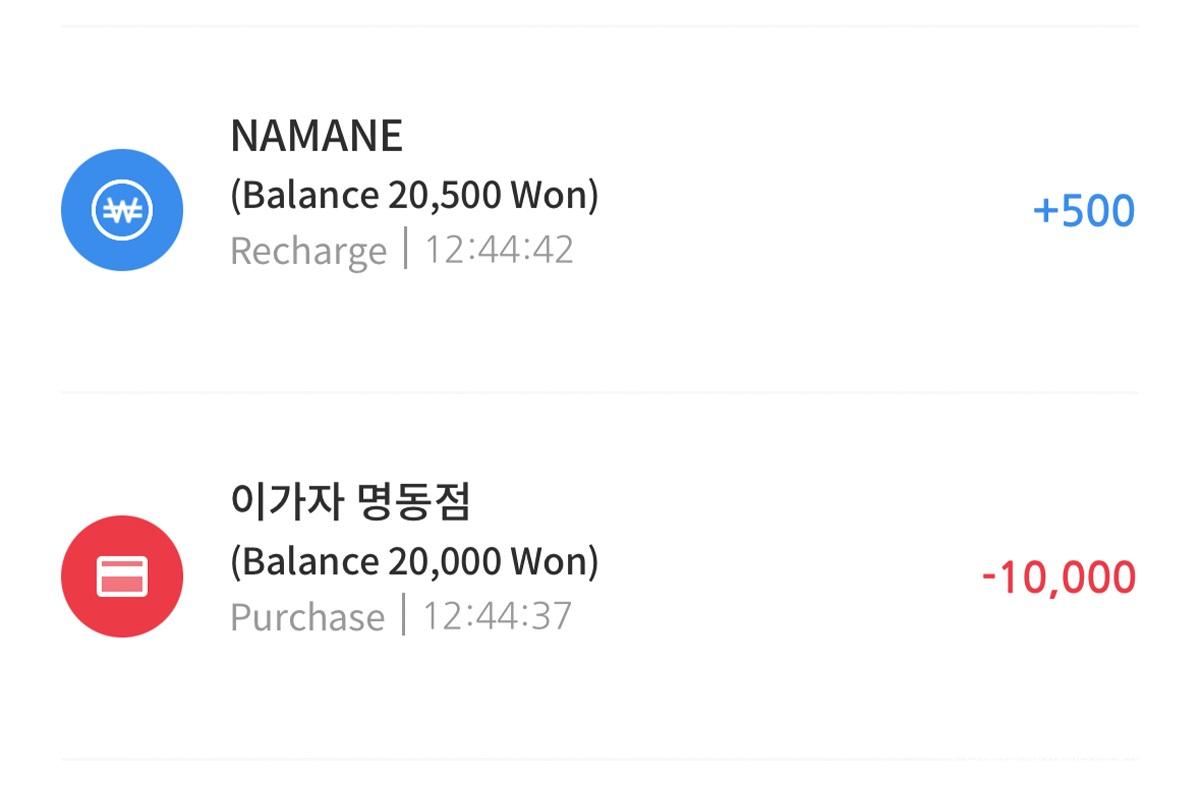The height and width of the screenshot is (800, 1200).
Task: Click the -10,000 purchase amount
Action: pos(1058,578)
